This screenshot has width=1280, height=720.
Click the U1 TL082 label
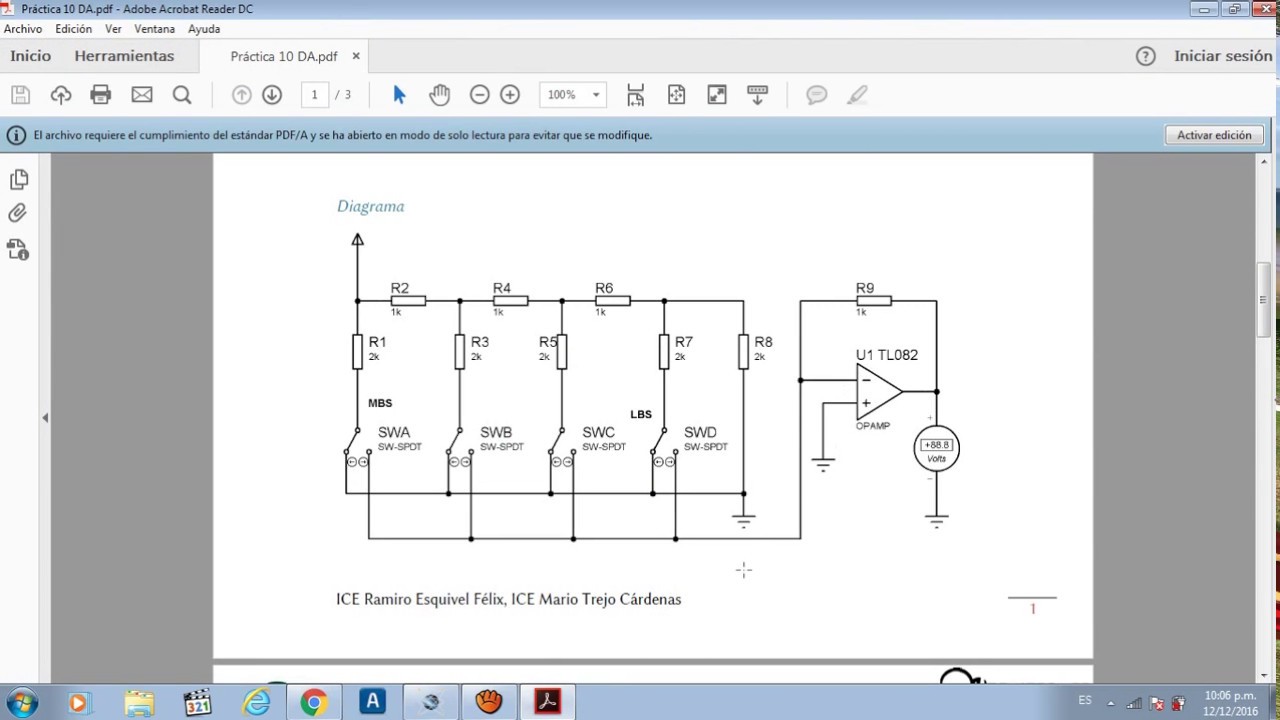click(x=886, y=355)
